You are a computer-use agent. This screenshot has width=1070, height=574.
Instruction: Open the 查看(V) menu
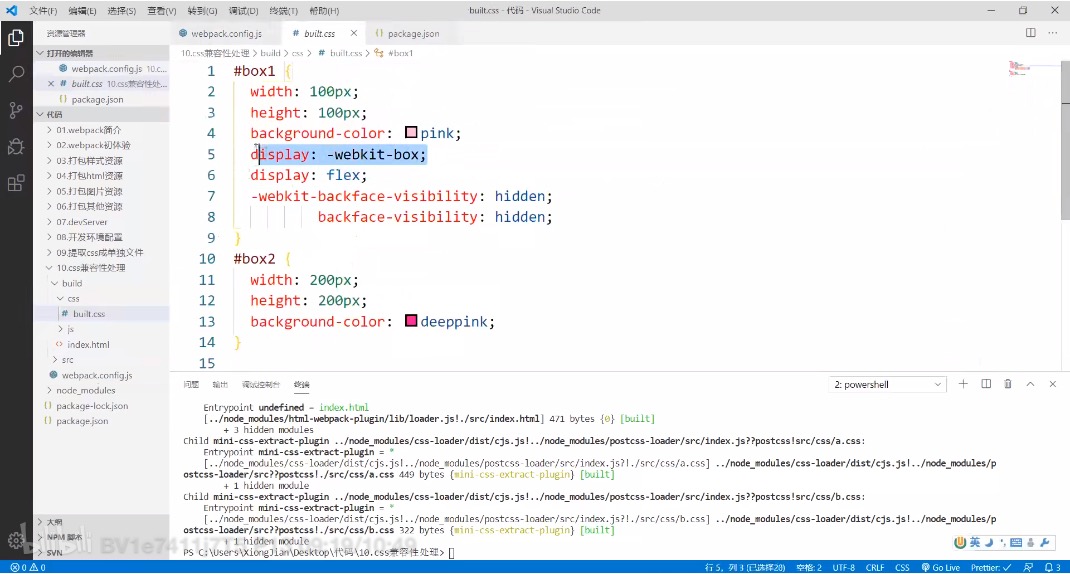click(162, 10)
